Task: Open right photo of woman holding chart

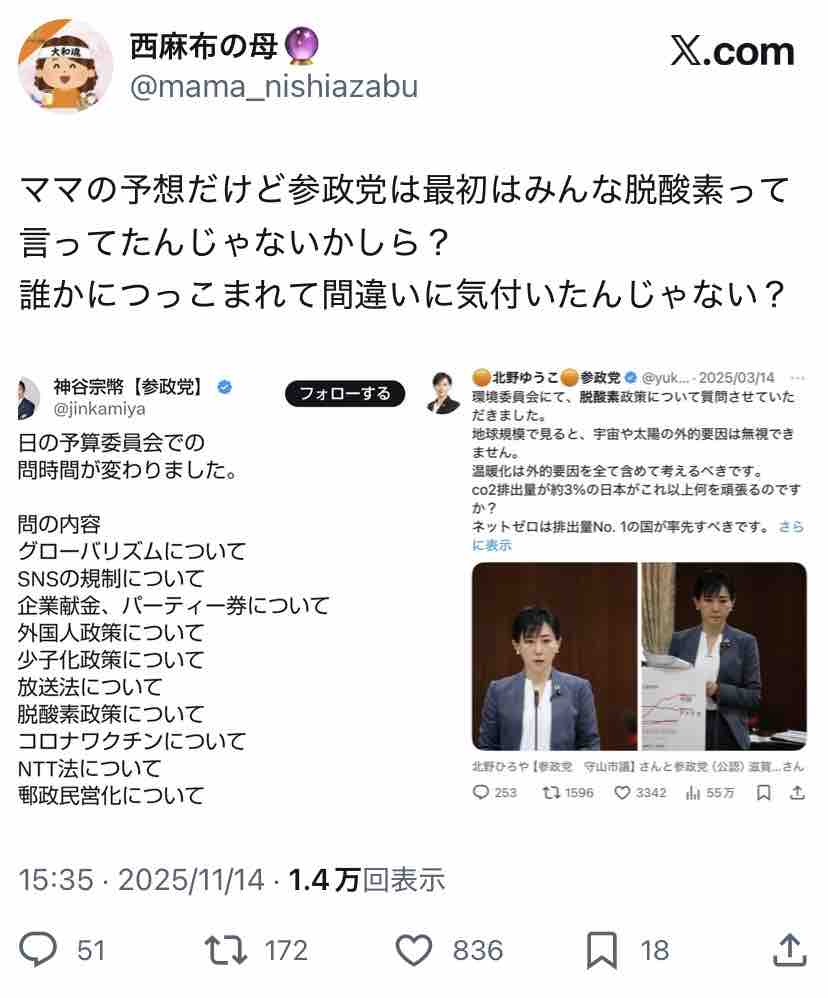Action: click(x=724, y=656)
